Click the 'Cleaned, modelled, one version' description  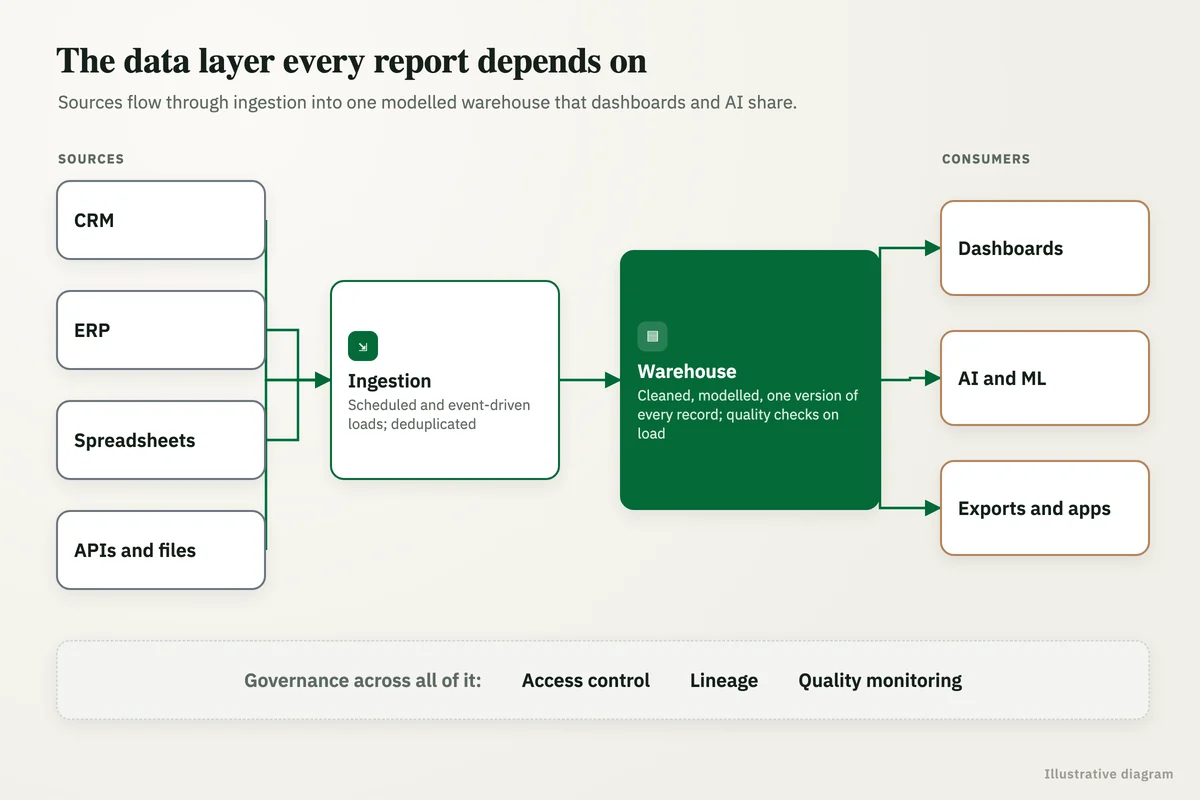(x=748, y=414)
